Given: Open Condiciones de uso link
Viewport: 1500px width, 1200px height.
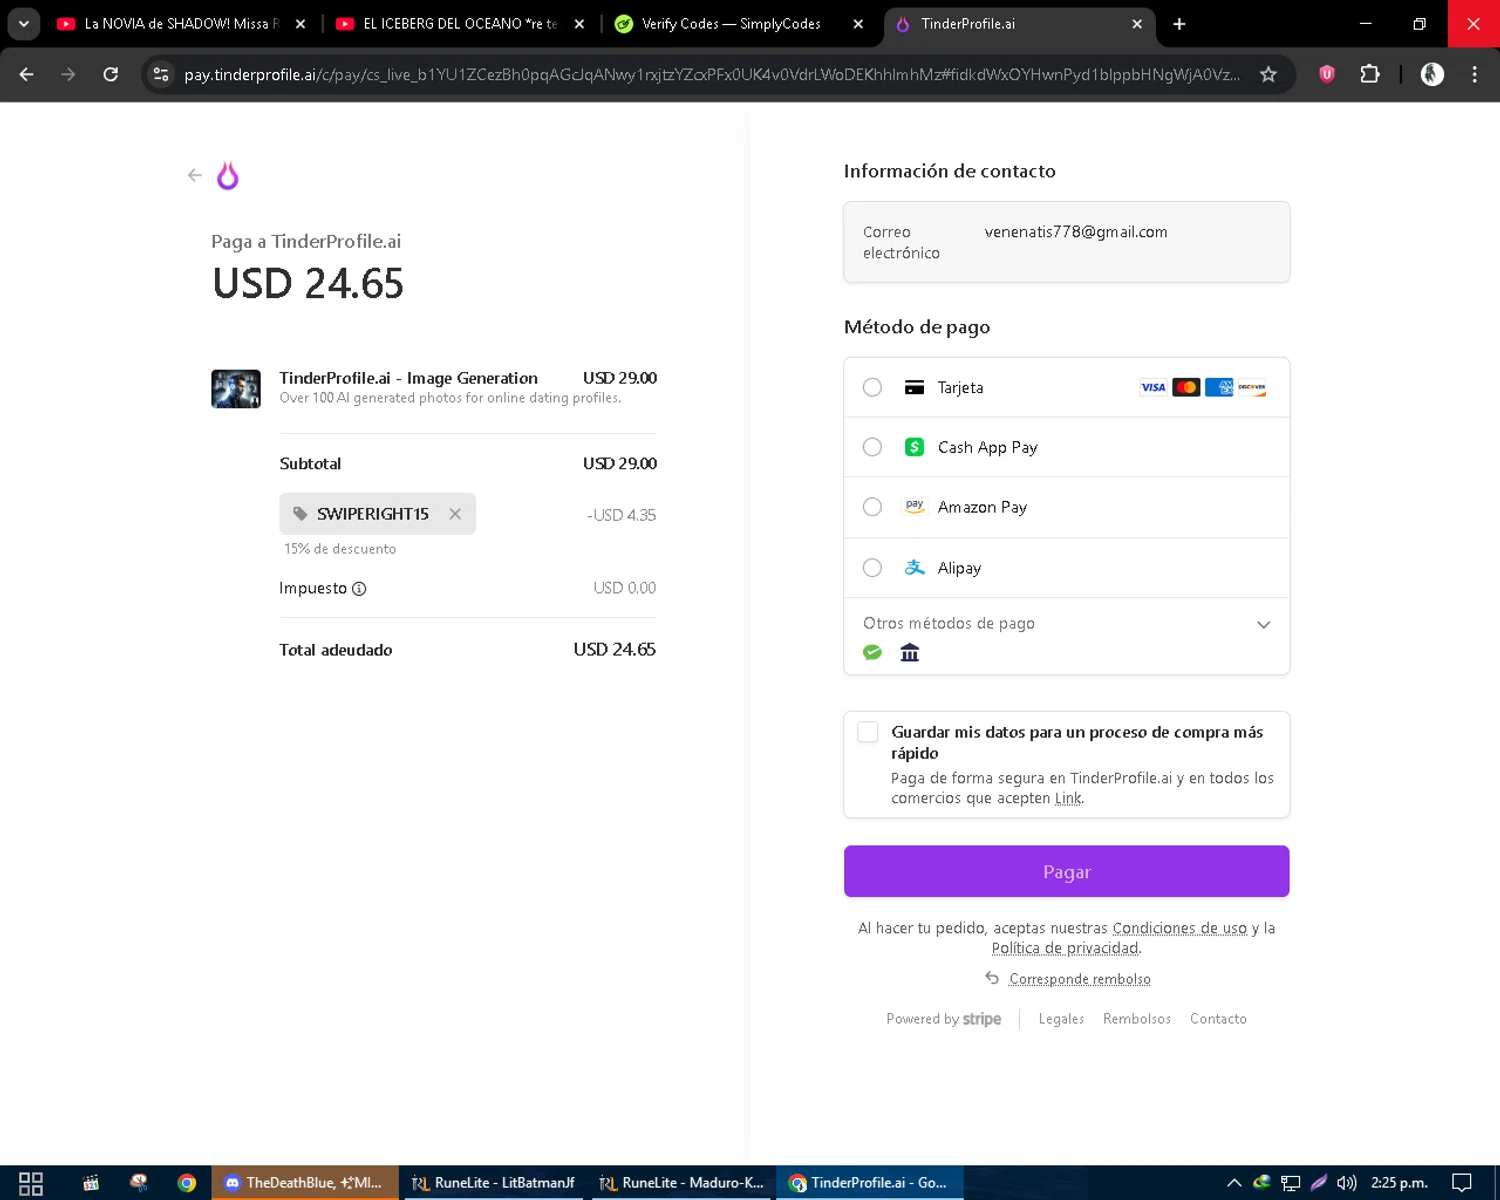Looking at the screenshot, I should (1179, 928).
